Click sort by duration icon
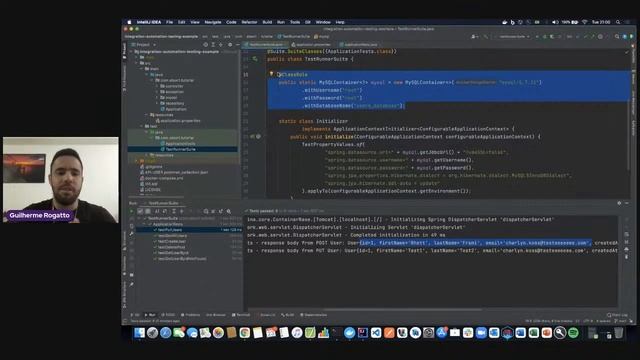This screenshot has width=640, height=360. [165, 211]
